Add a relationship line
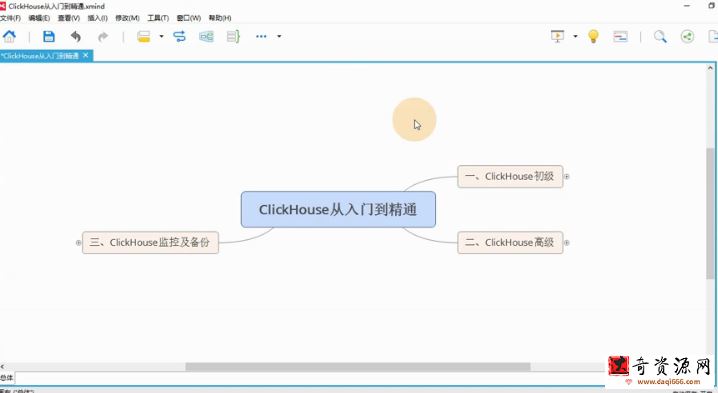This screenshot has height=393, width=718. click(180, 37)
